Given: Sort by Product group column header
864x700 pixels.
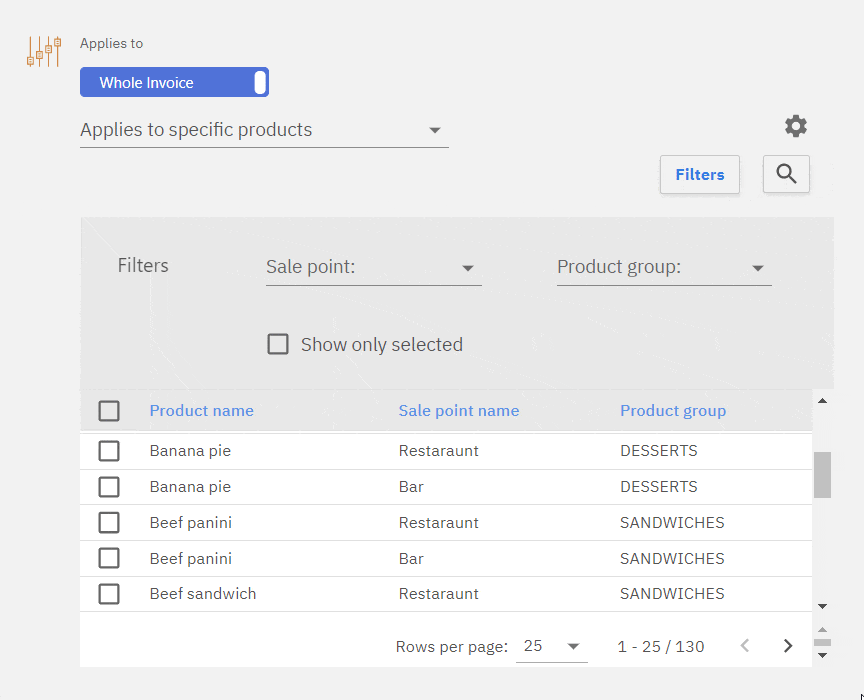Looking at the screenshot, I should [673, 411].
